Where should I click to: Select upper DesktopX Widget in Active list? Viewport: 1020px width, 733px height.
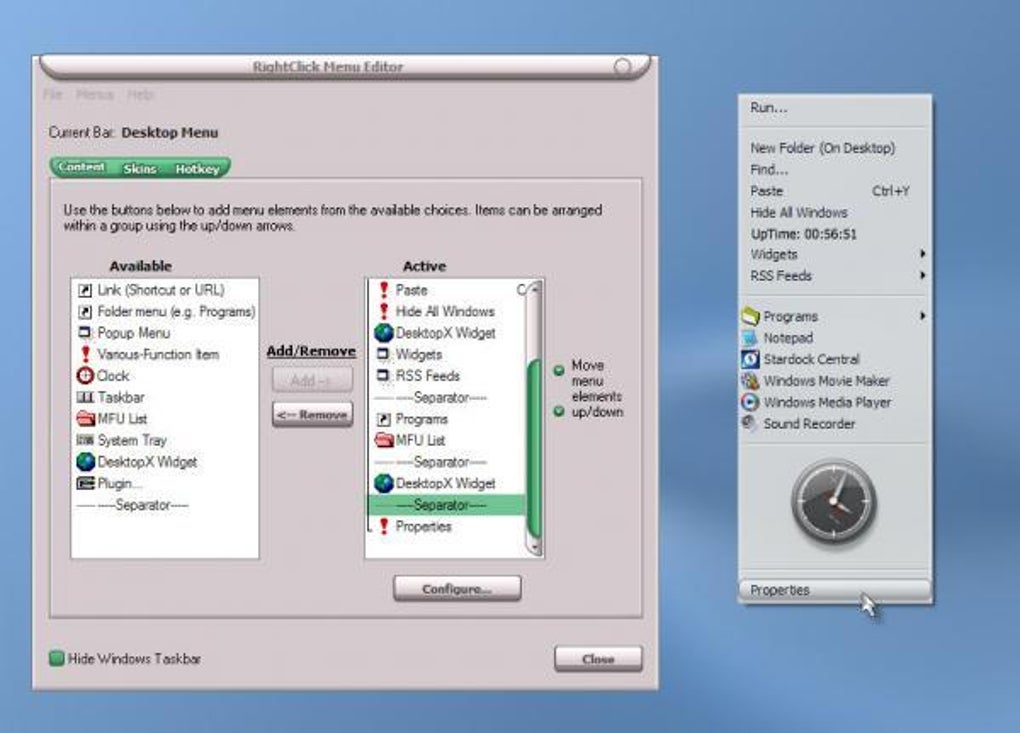click(446, 332)
